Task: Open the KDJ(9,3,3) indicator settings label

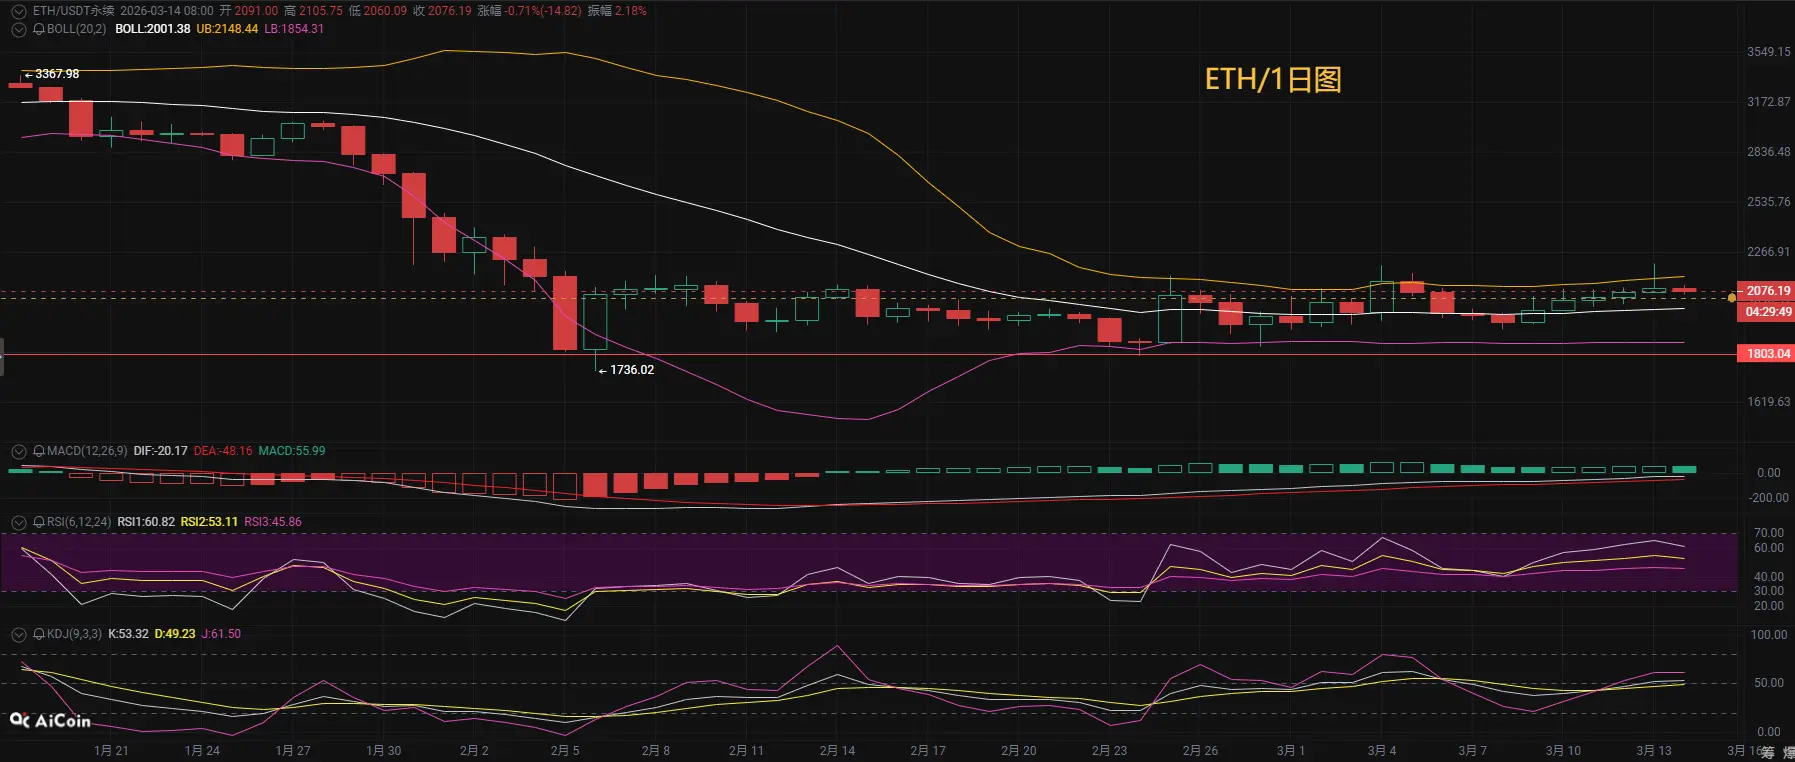Action: (x=74, y=634)
